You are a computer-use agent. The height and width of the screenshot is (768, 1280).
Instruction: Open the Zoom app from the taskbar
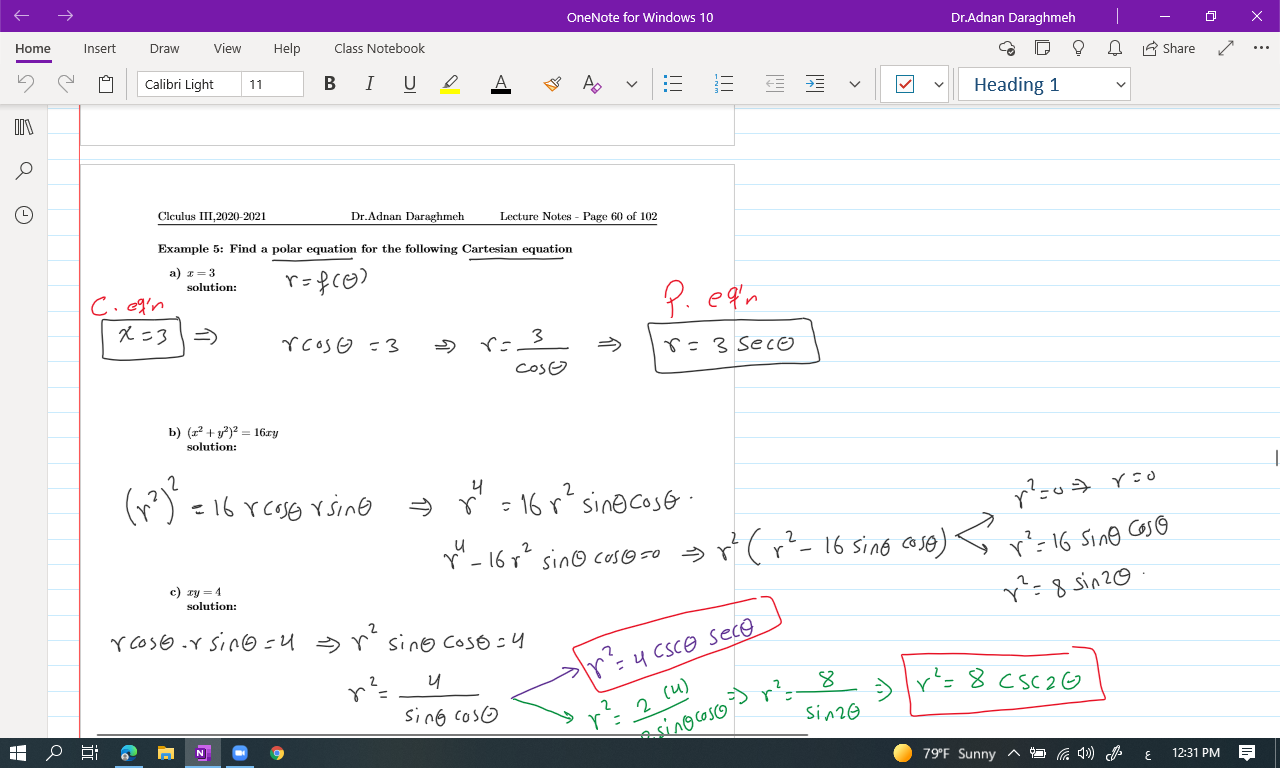click(x=240, y=753)
